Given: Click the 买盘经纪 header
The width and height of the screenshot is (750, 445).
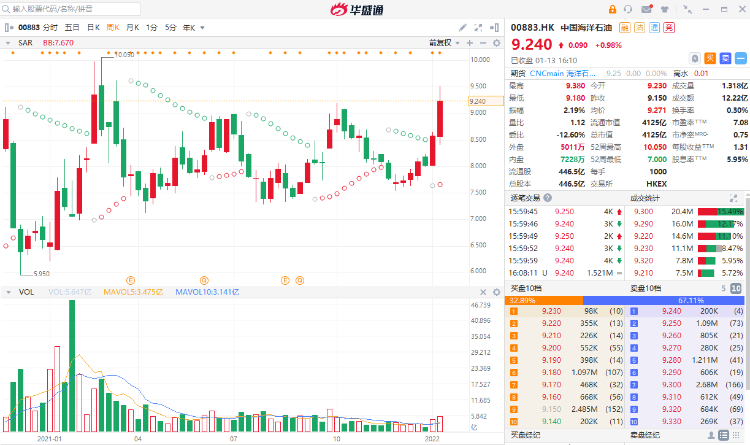Looking at the screenshot, I should pyautogui.click(x=525, y=435).
